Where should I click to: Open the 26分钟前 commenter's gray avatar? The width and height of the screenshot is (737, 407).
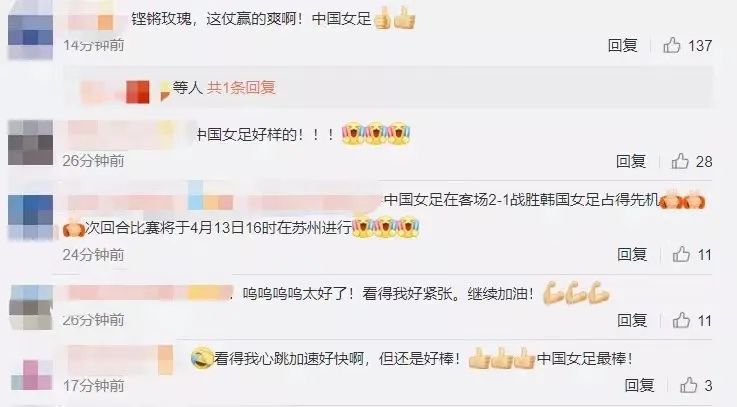pos(31,142)
